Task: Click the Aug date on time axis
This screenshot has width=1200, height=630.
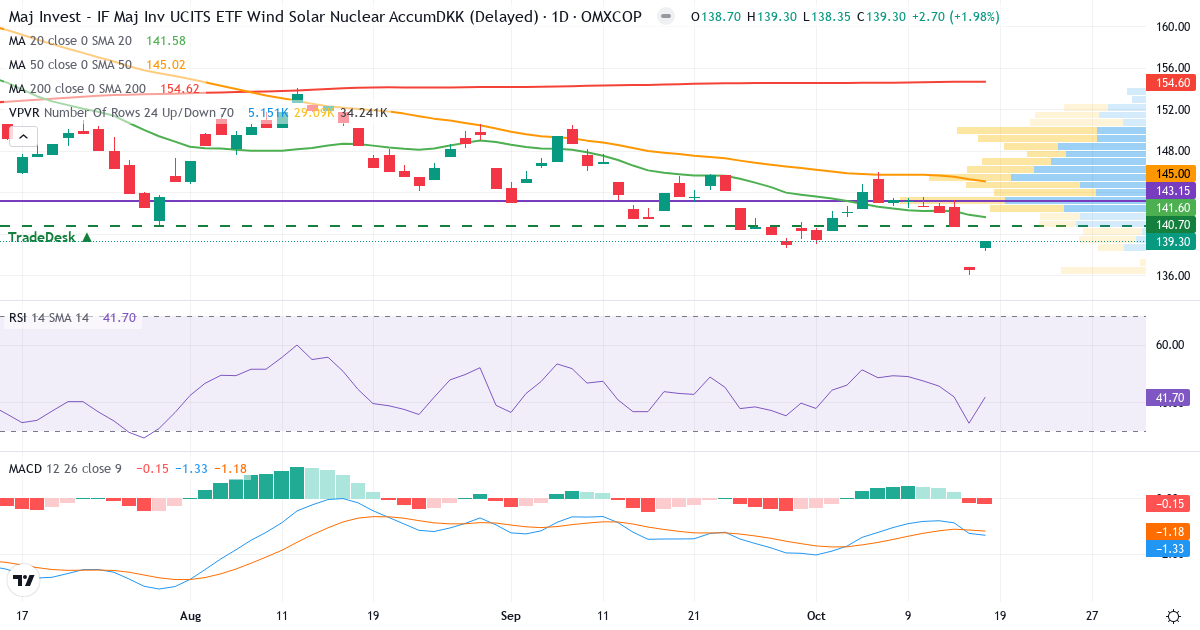Action: (x=192, y=616)
